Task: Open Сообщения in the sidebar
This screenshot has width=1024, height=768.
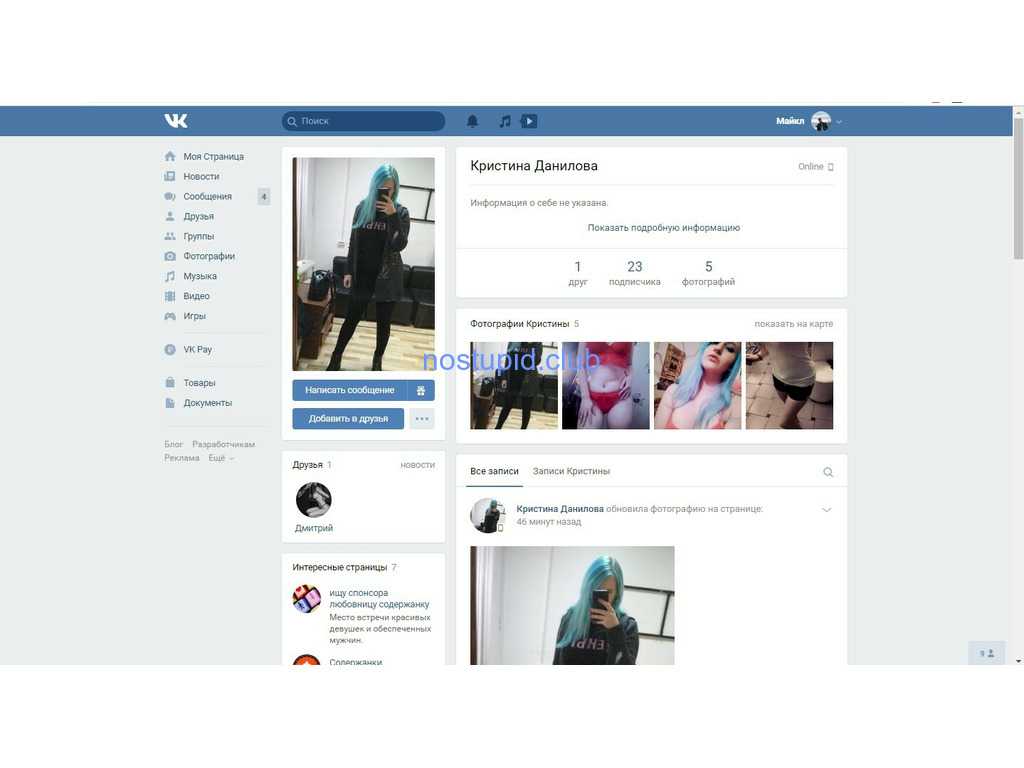Action: pos(207,196)
